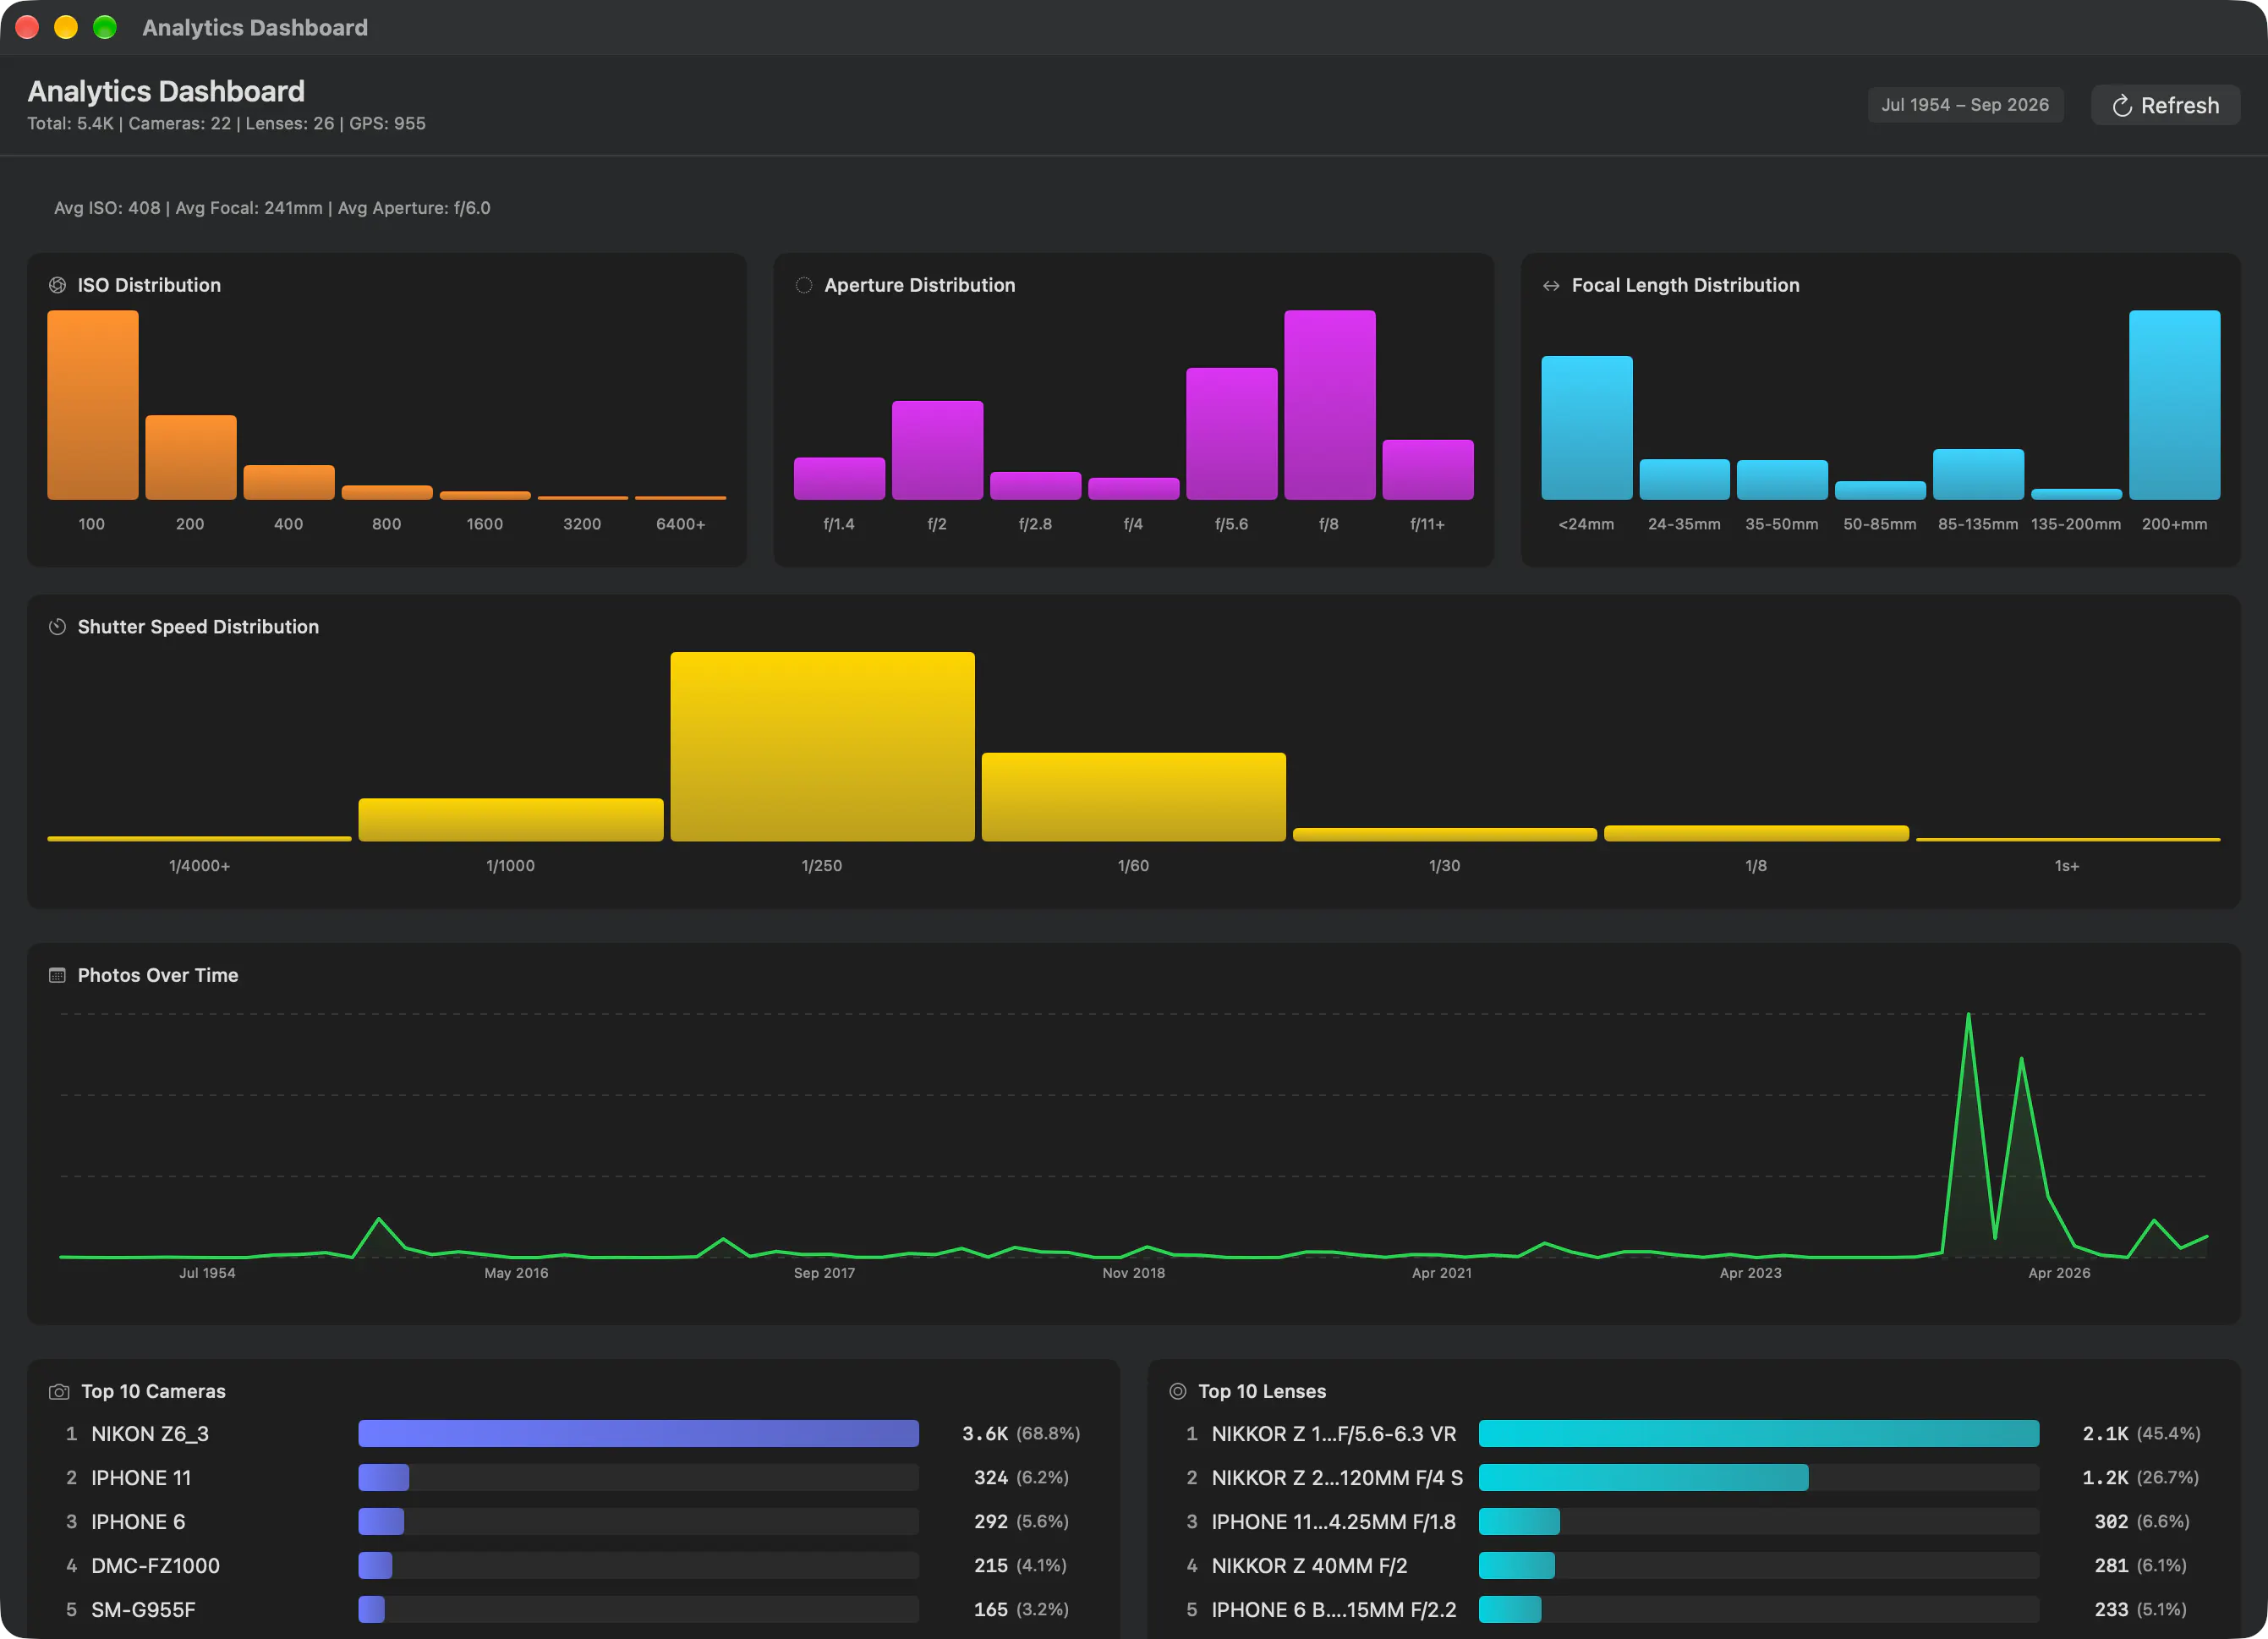2268x1639 pixels.
Task: Click the 85-135mm focal length bar
Action: 1978,474
